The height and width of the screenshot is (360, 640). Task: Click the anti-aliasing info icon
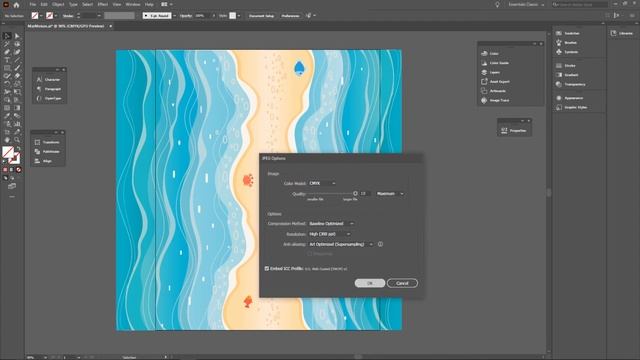click(x=380, y=244)
